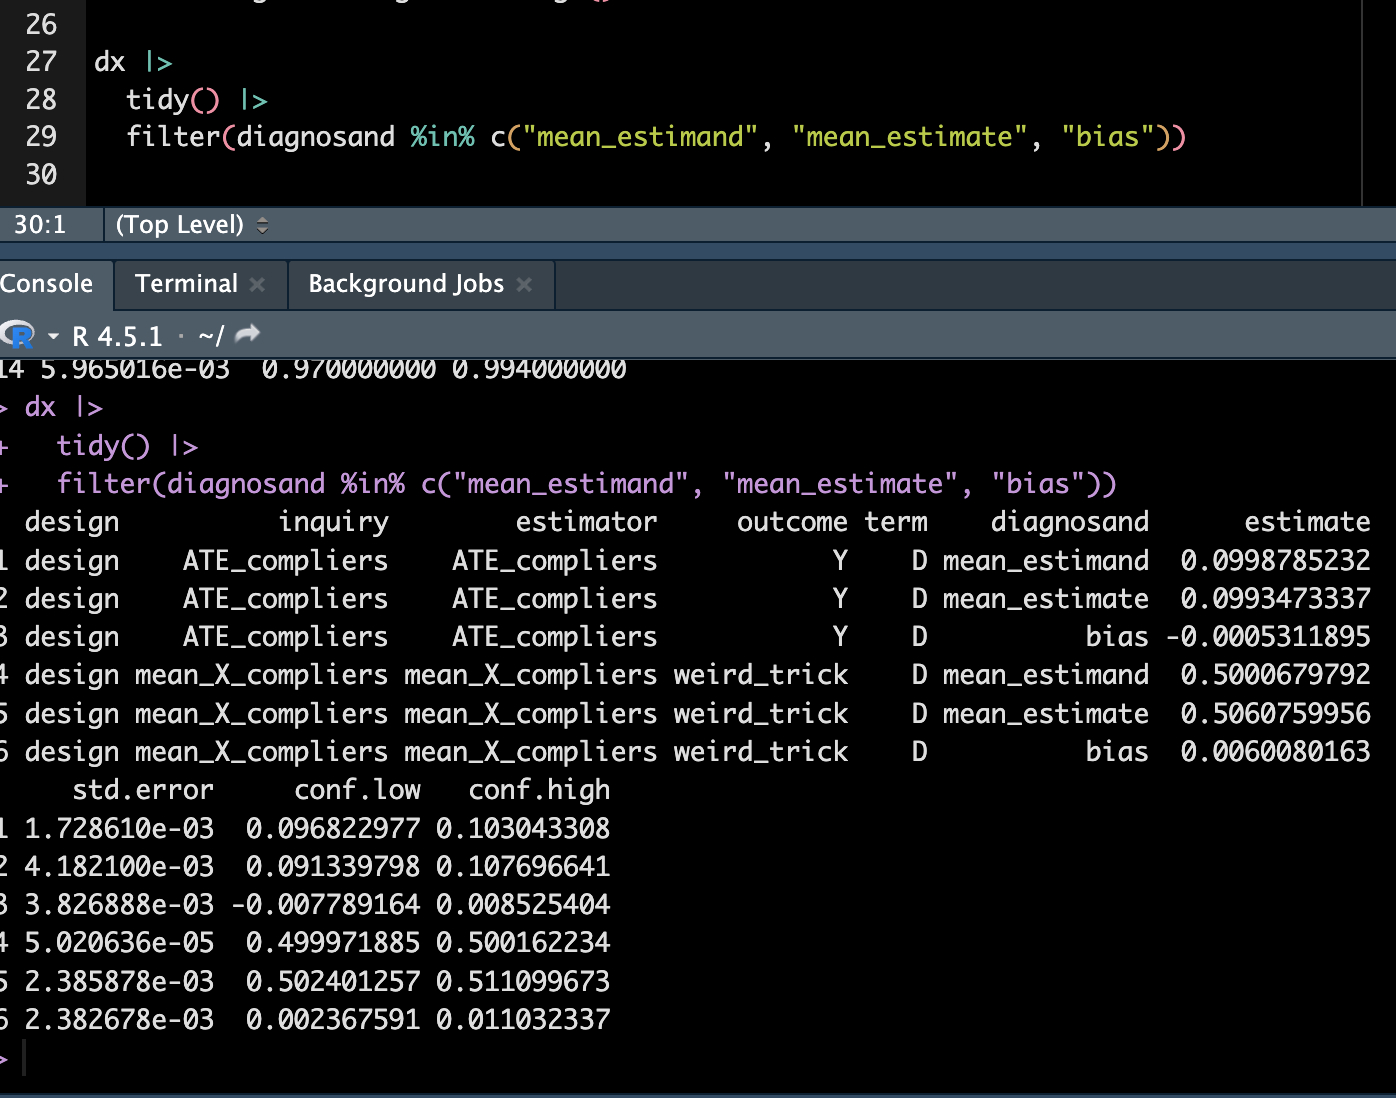The image size is (1396, 1098).
Task: Click the R logo icon in console header
Action: tap(18, 335)
